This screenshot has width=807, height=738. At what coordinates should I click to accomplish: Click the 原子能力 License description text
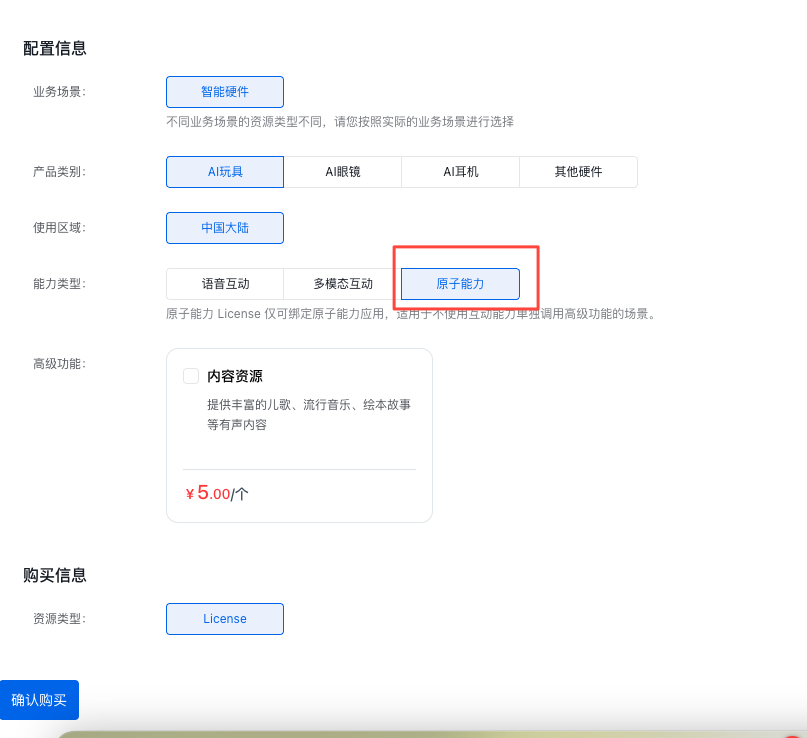pyautogui.click(x=411, y=314)
